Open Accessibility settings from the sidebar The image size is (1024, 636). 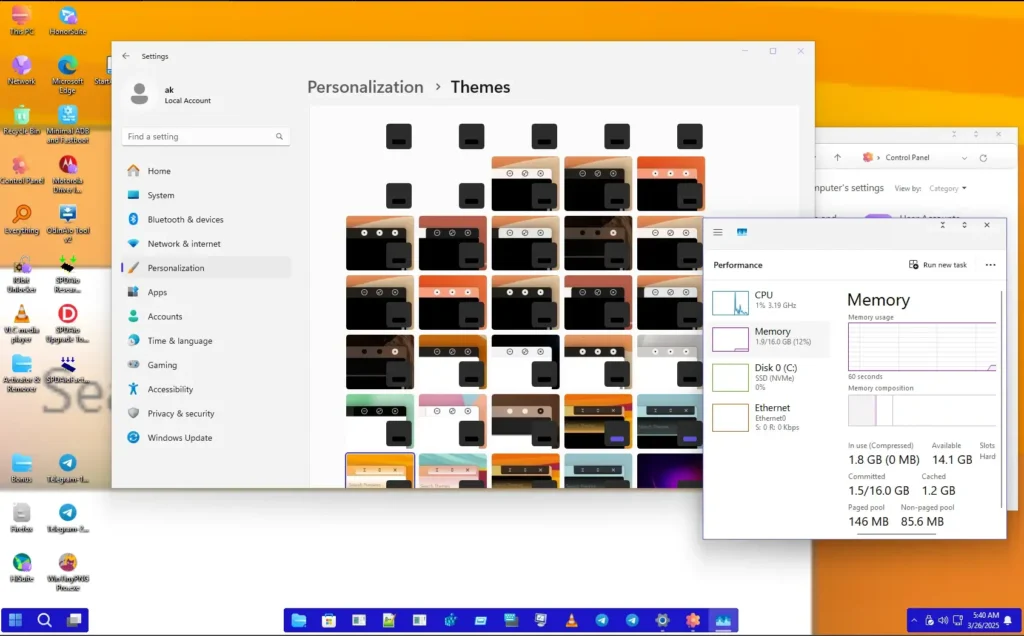[170, 389]
